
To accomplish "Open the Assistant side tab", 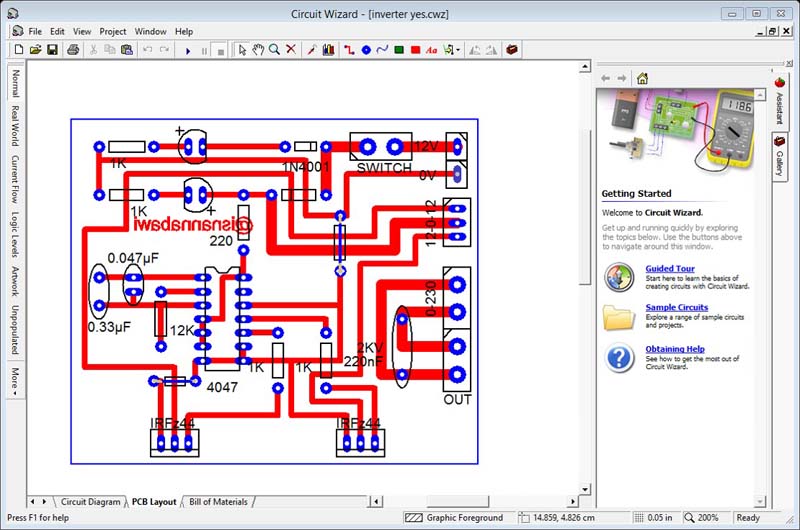I will pyautogui.click(x=780, y=102).
